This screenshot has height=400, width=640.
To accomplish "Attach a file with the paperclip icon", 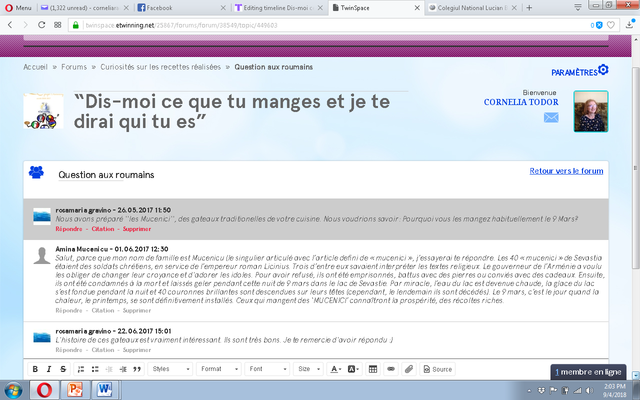I will click(409, 369).
